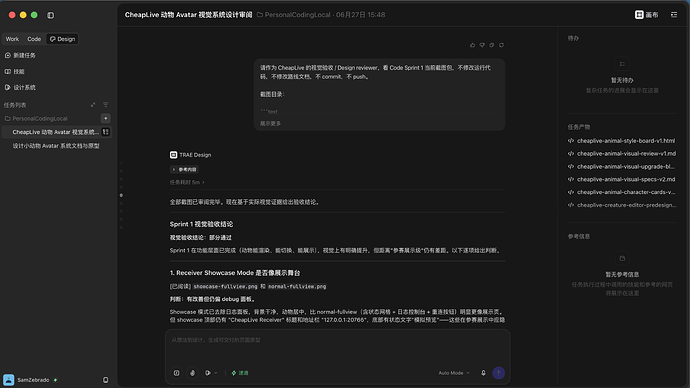Expand the message with 展示更多
The height and width of the screenshot is (388, 690).
tap(270, 124)
